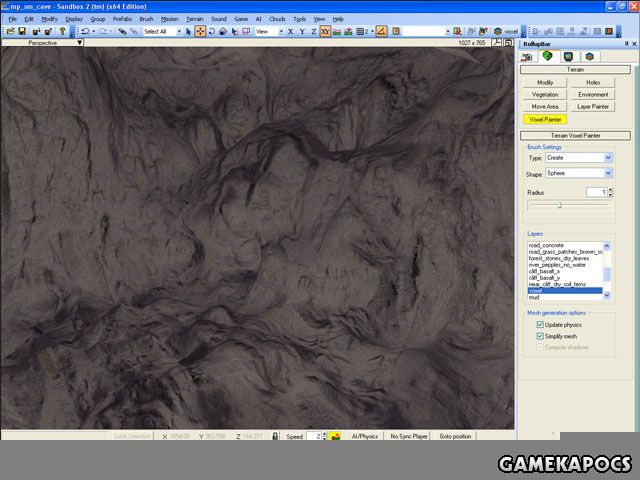This screenshot has width=640, height=480.
Task: Open the Display settings monitor tab
Action: click(568, 57)
